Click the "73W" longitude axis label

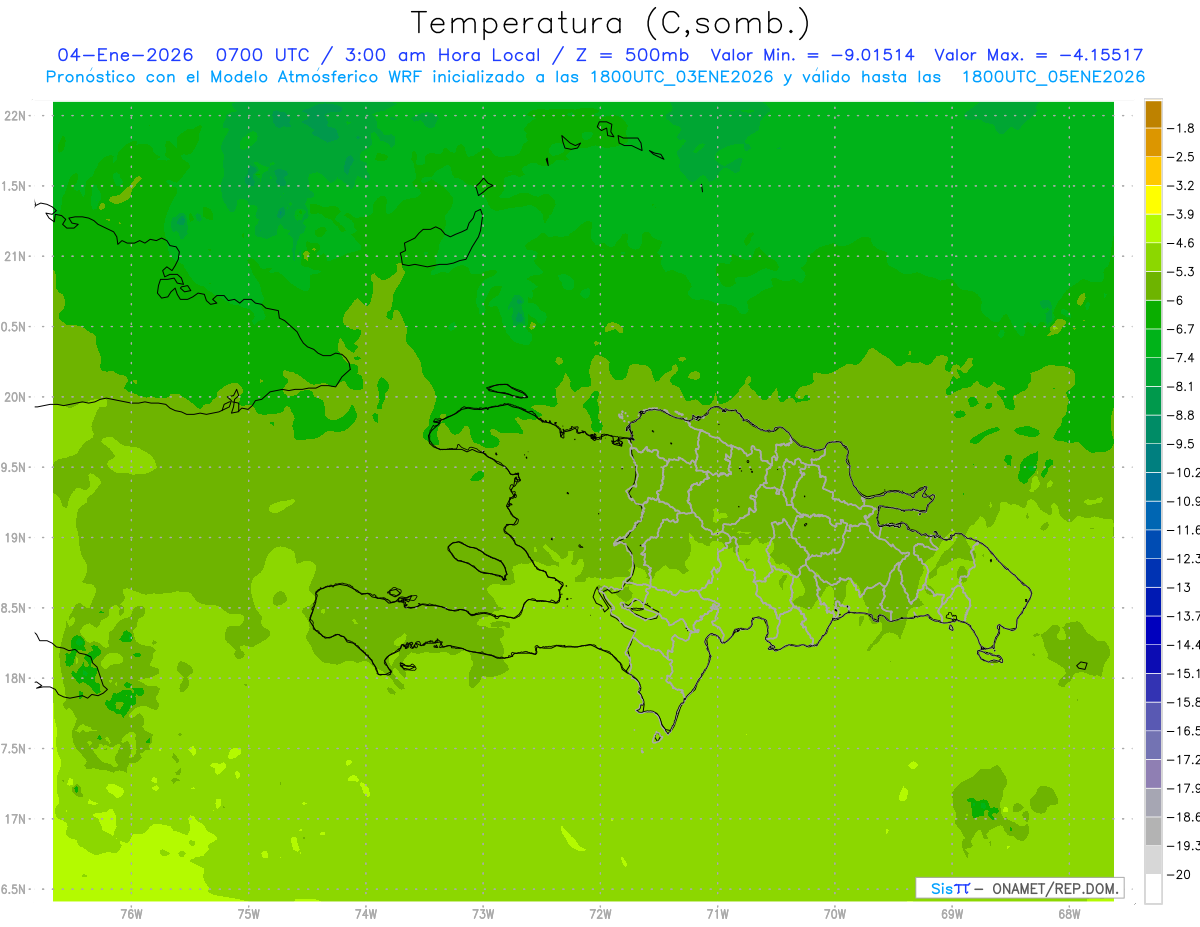coord(483,914)
